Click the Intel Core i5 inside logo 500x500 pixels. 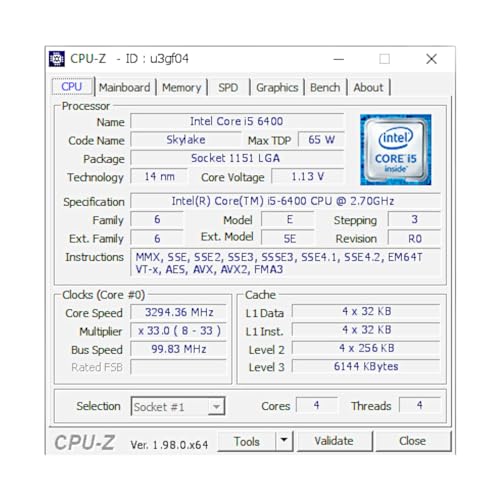click(x=396, y=150)
